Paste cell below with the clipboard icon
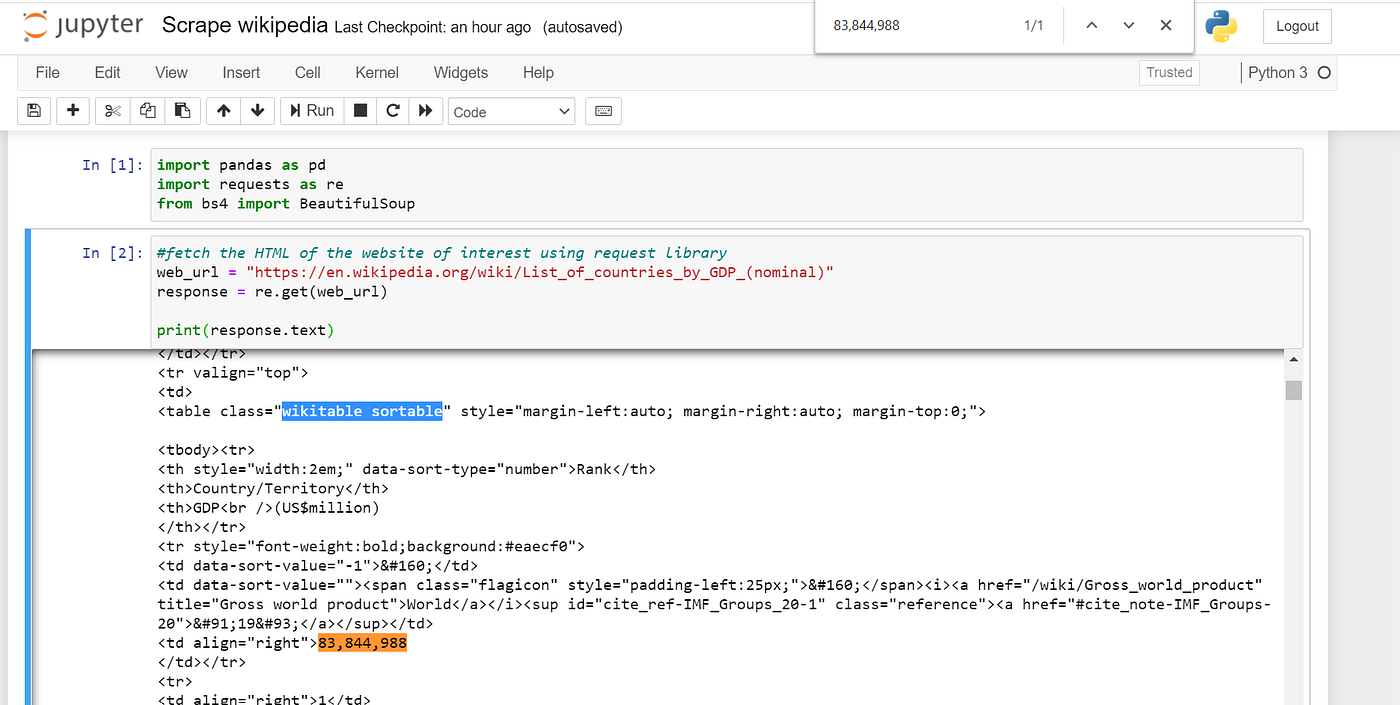The width and height of the screenshot is (1400, 705). (182, 110)
